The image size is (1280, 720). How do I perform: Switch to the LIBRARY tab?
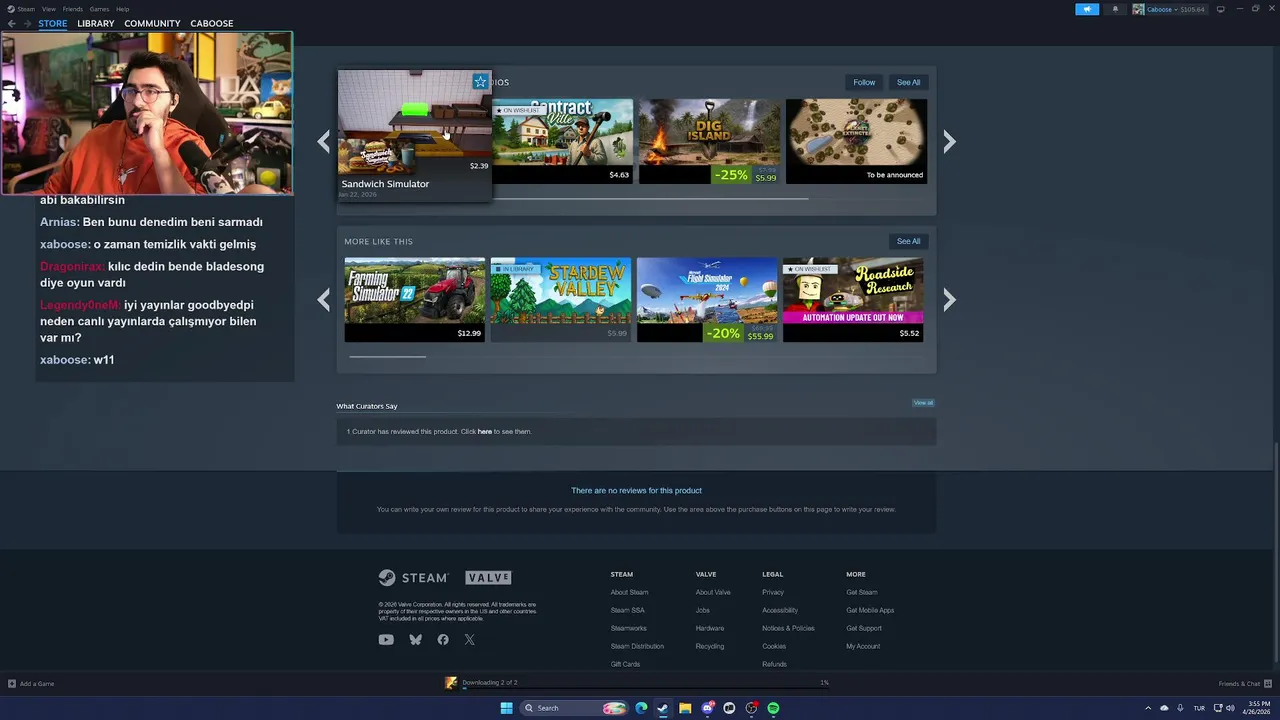pyautogui.click(x=96, y=23)
